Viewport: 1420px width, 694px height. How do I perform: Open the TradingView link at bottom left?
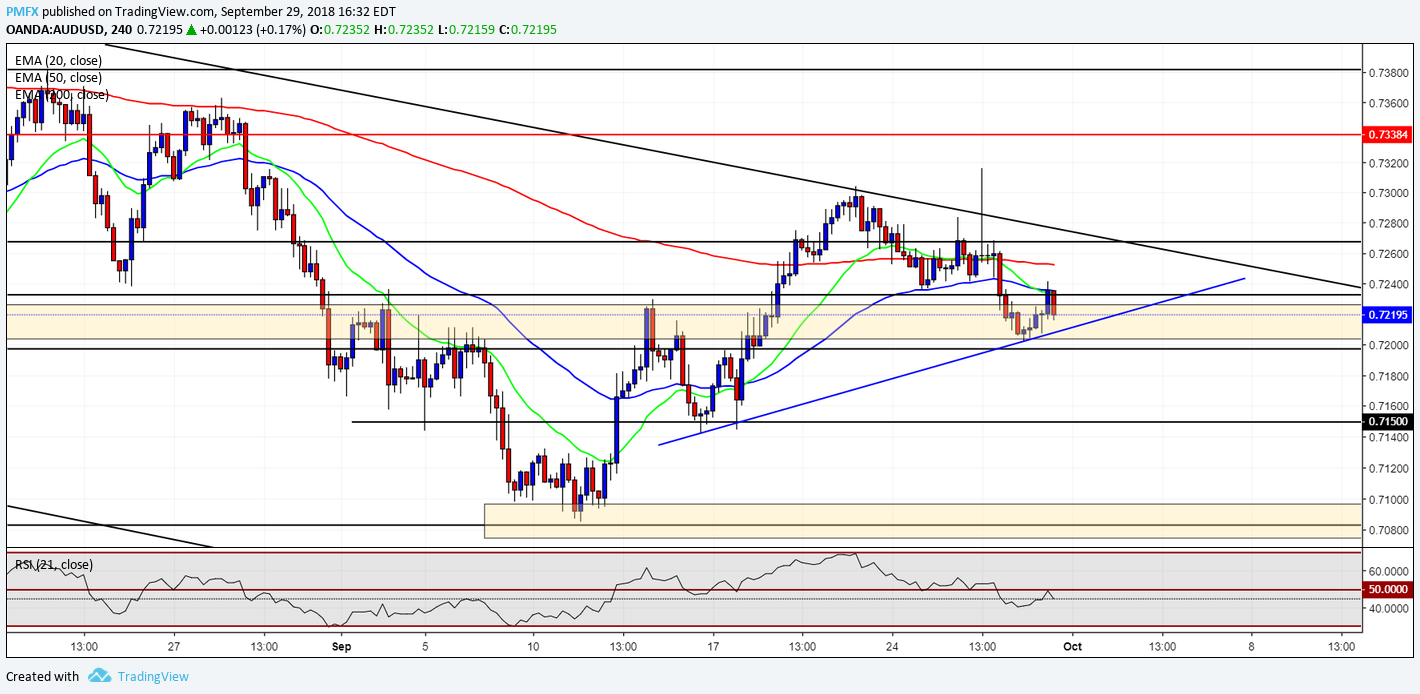click(x=153, y=677)
